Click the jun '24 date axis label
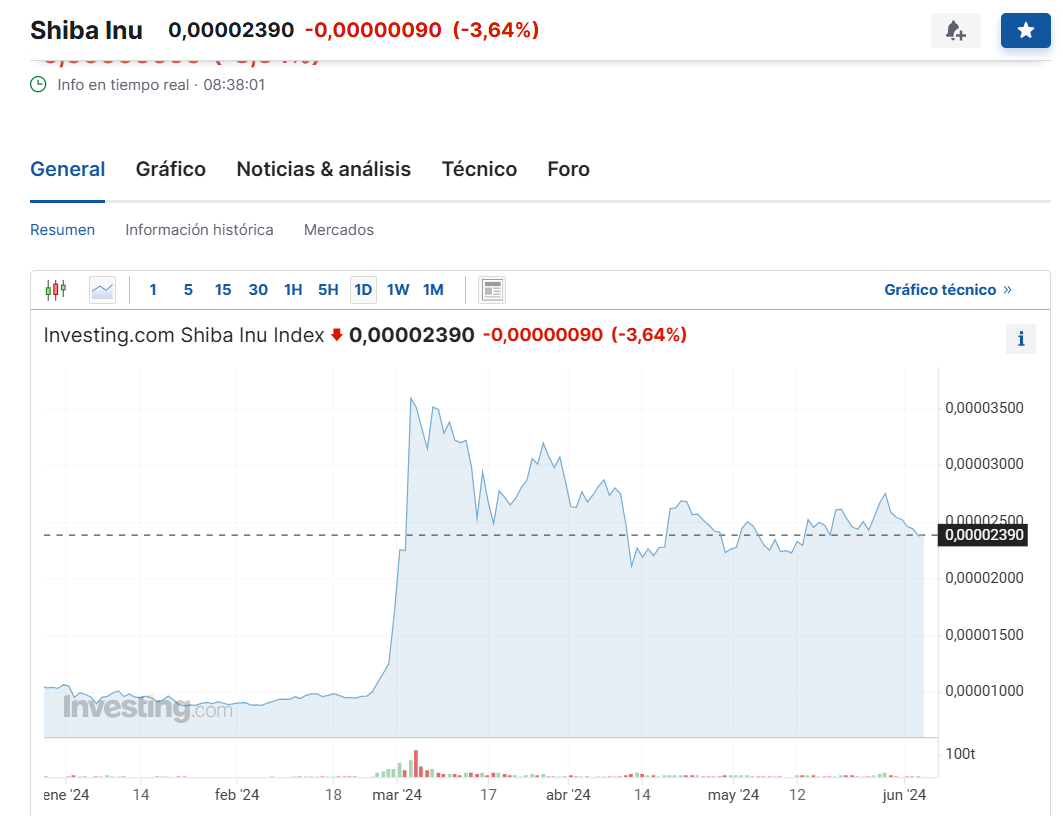 click(904, 795)
